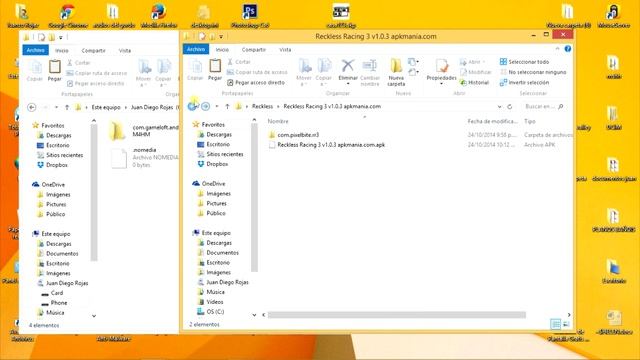Select .nomedia file in left window

pos(144,158)
